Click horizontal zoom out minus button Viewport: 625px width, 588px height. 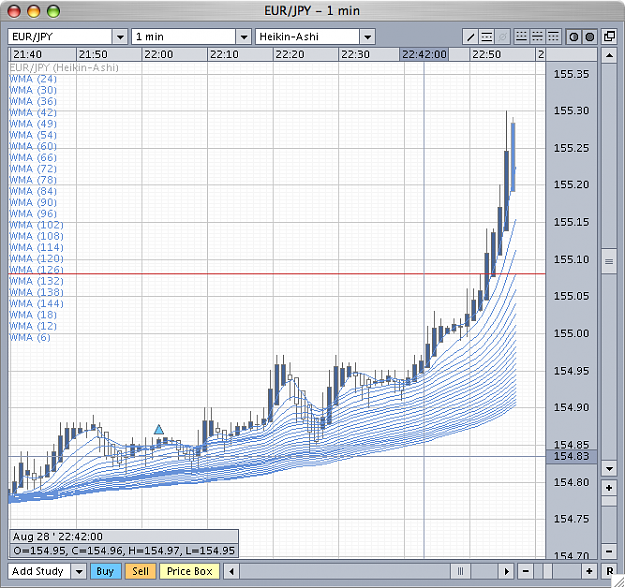(x=525, y=572)
